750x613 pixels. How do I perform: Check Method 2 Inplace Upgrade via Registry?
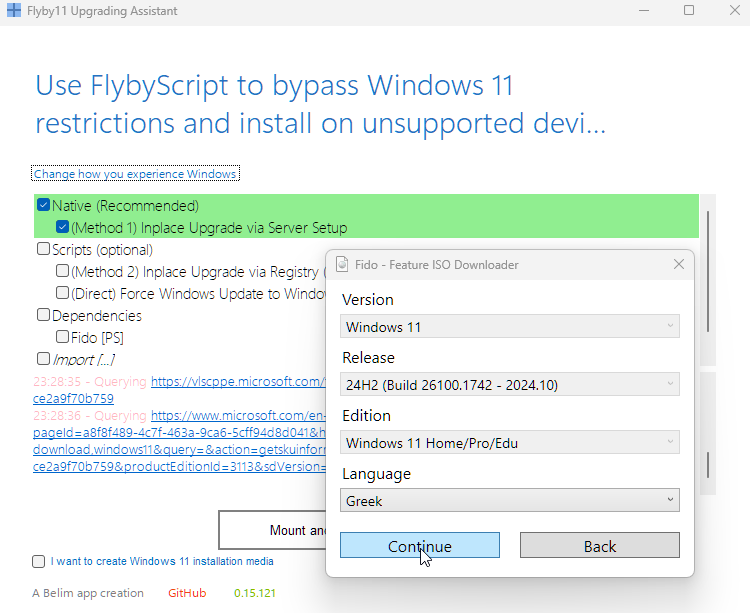coord(62,271)
